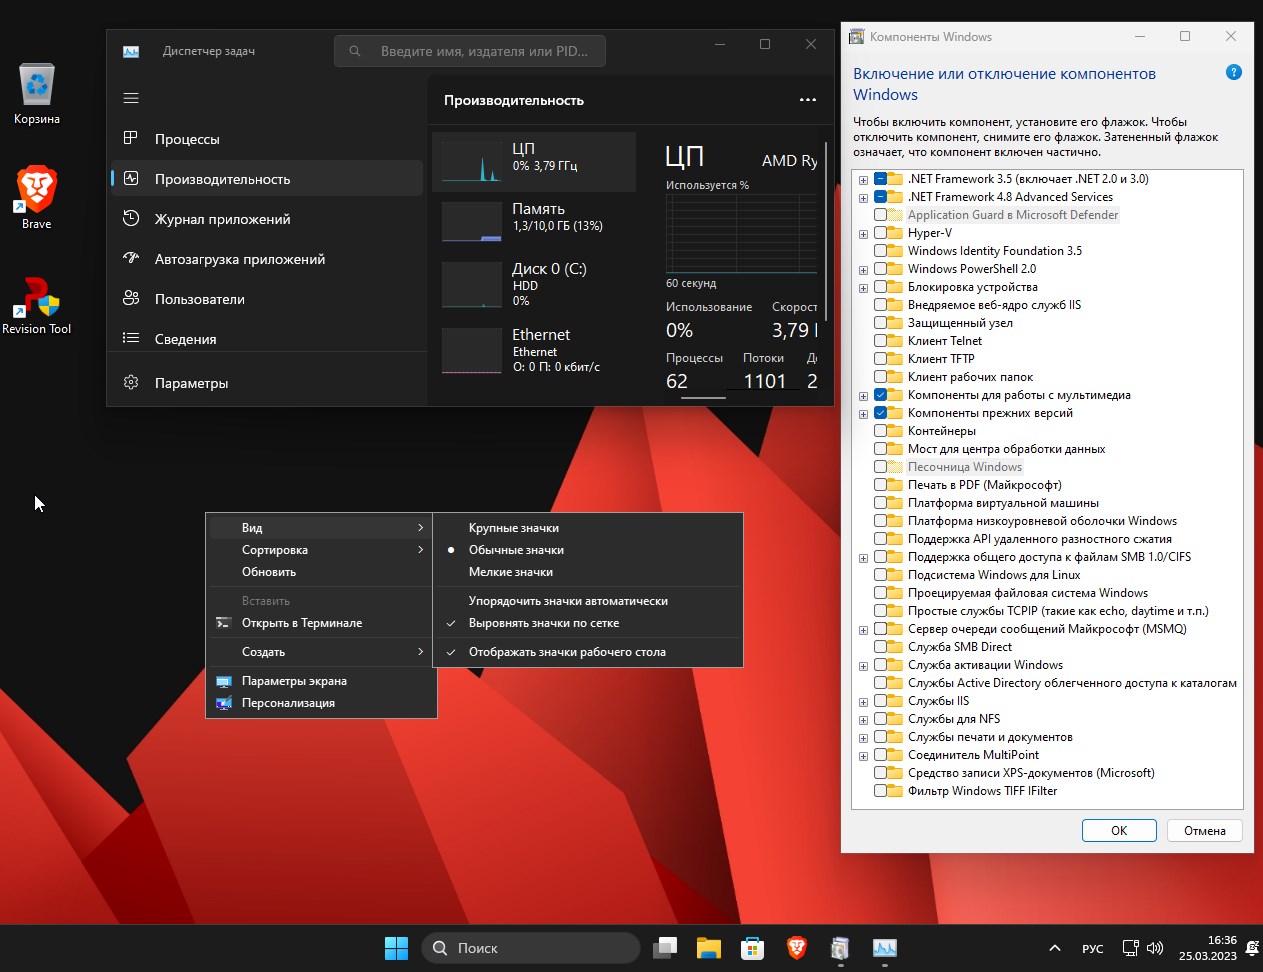Click OK in Компоненты Windows dialog

coord(1119,830)
